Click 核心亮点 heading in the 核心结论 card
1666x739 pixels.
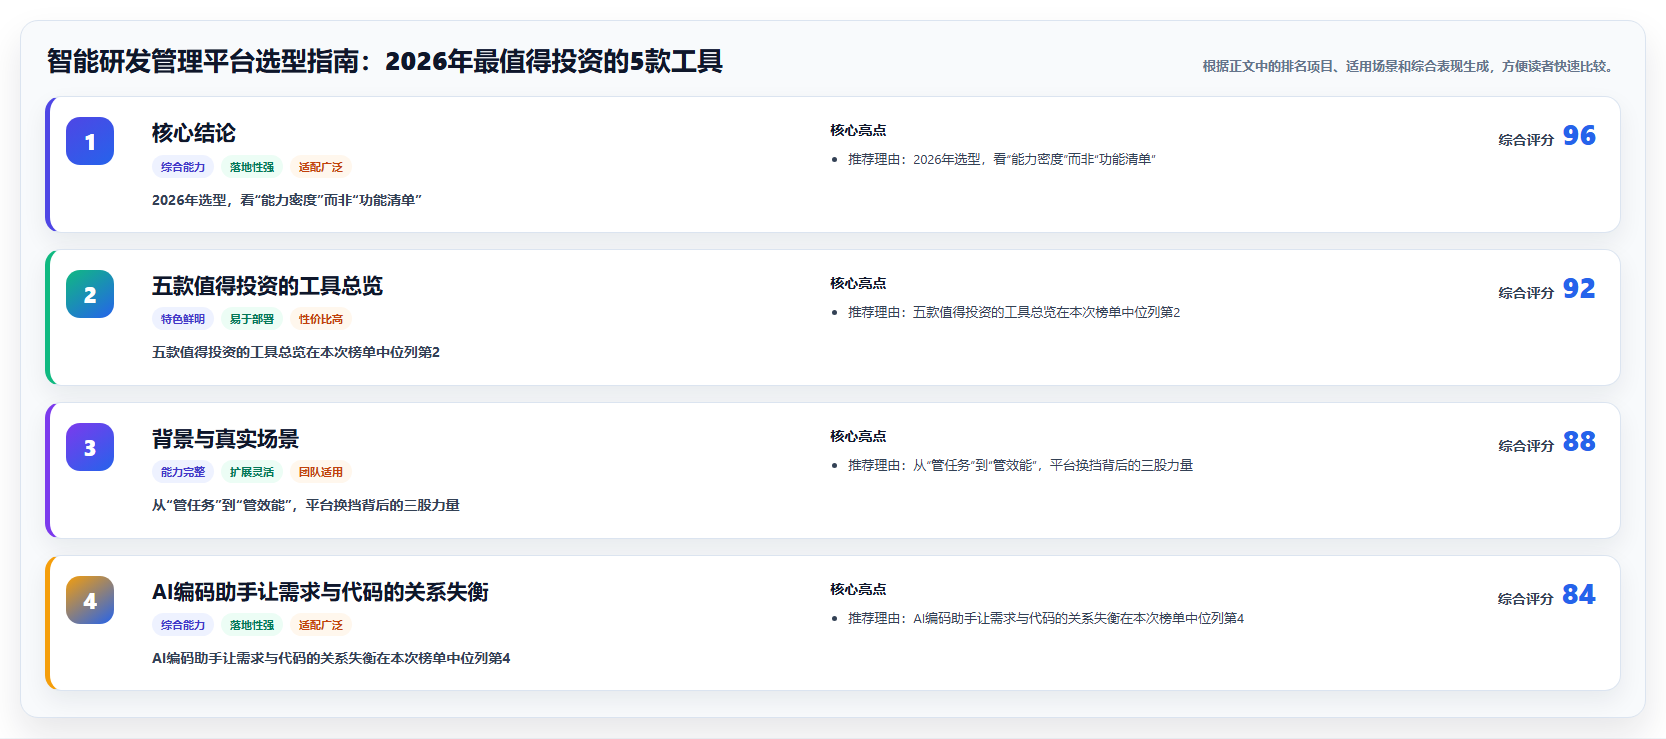pos(858,130)
